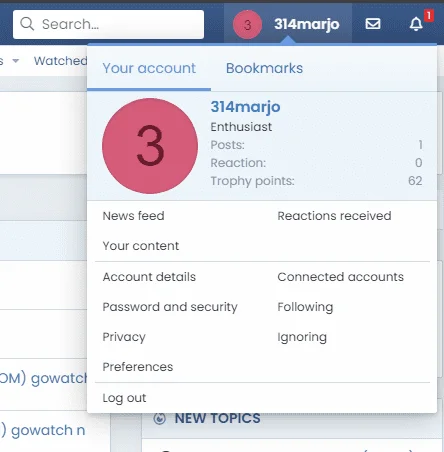Open the NEW TOPICS heading
Viewport: 444px width, 452px height.
coord(217,418)
